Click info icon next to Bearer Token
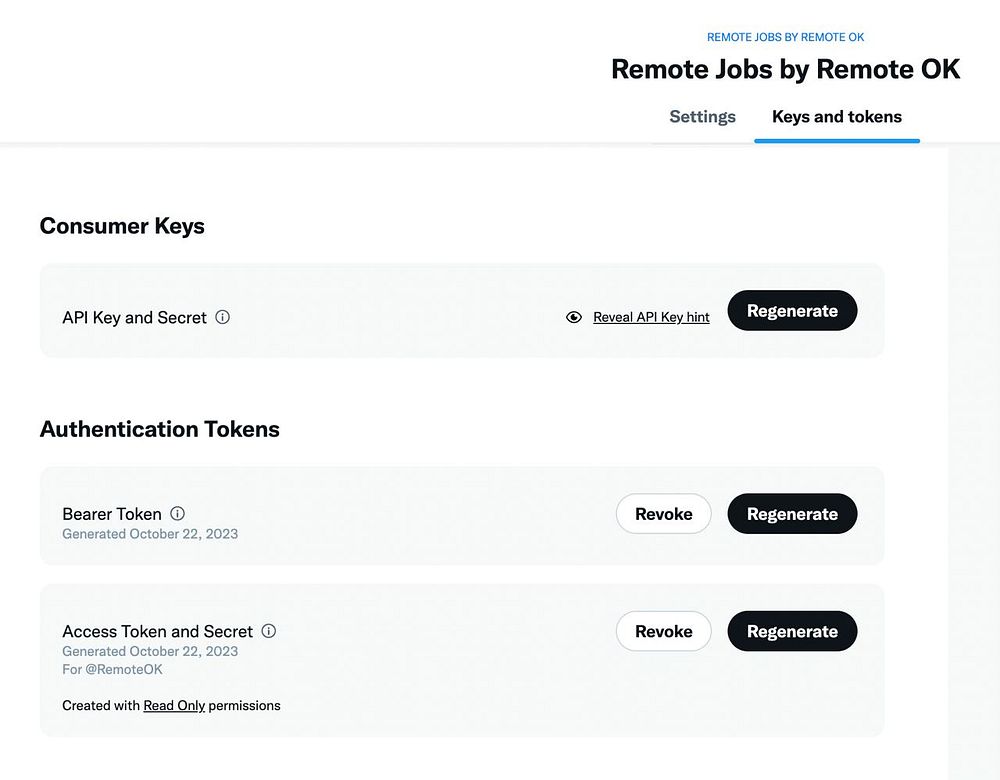The image size is (1000, 780). pos(177,513)
